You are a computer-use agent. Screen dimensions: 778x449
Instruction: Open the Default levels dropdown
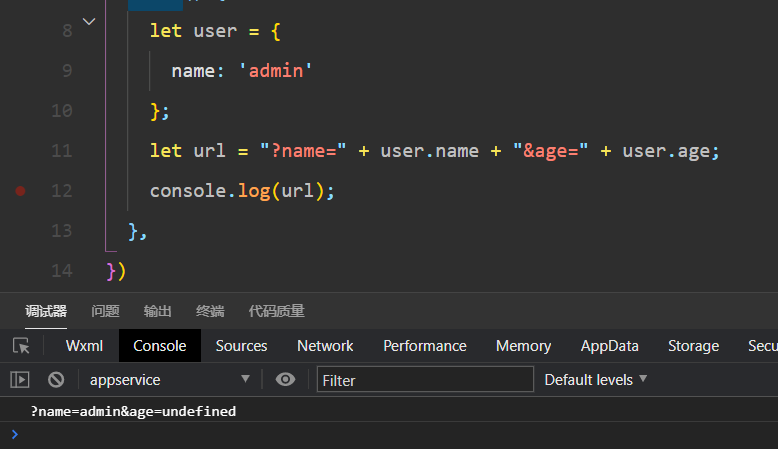point(595,380)
